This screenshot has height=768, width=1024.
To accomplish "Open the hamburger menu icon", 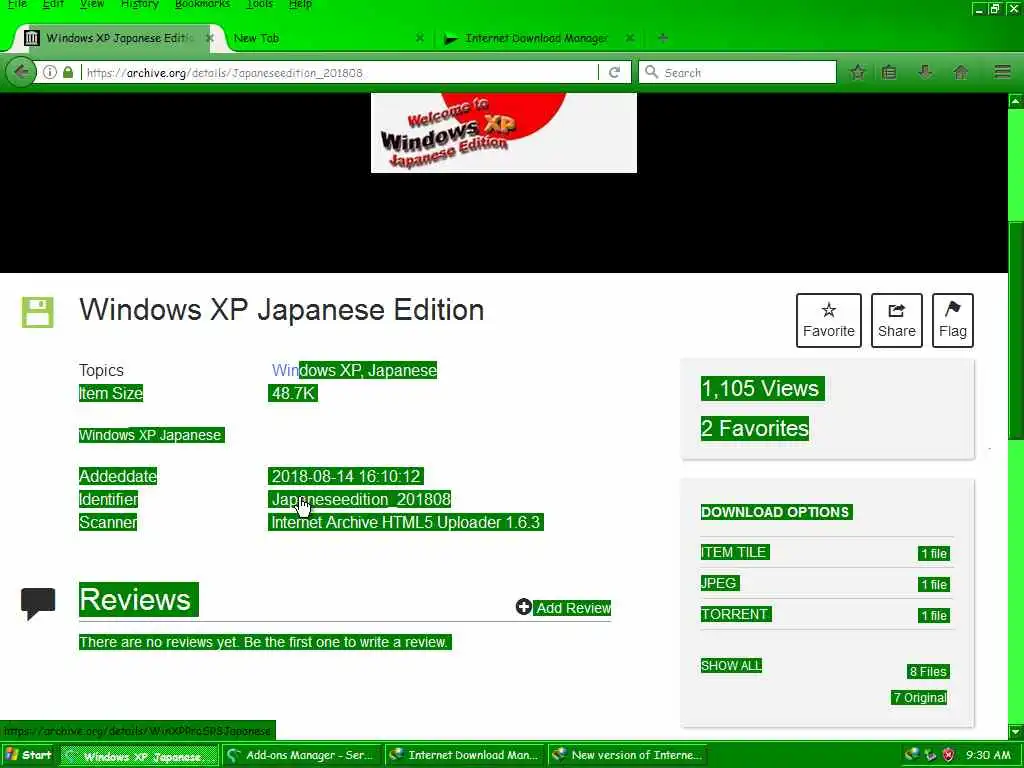I will coord(1002,72).
